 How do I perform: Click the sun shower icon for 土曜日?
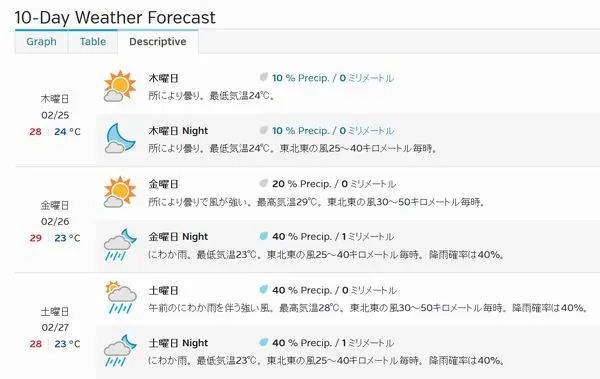click(121, 297)
